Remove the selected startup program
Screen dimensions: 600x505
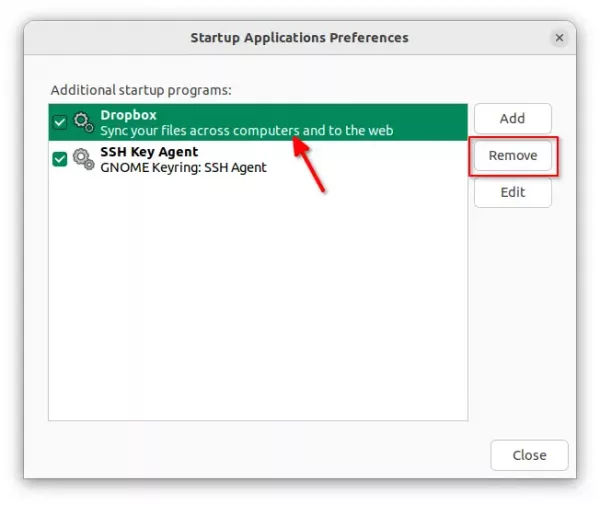pyautogui.click(x=513, y=155)
